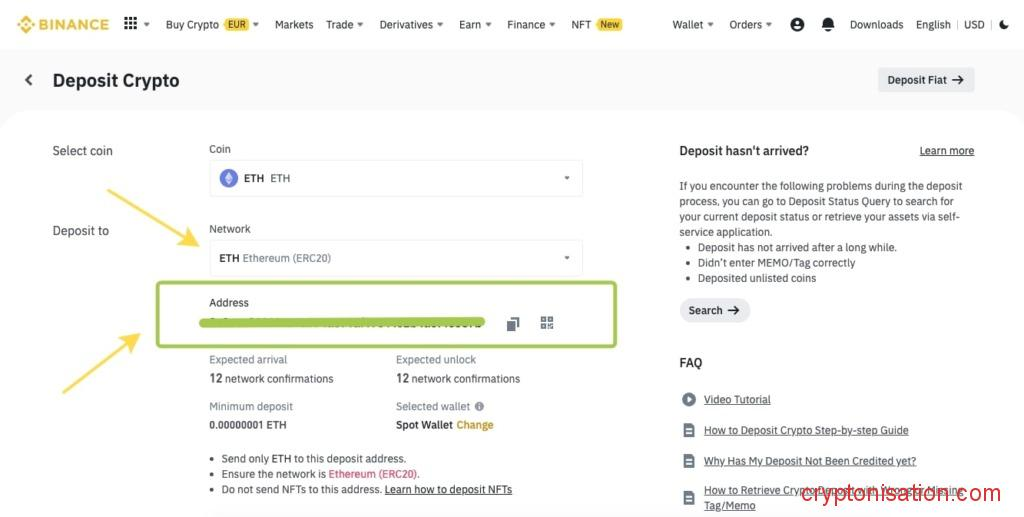1024x517 pixels.
Task: Open the Markets menu item
Action: [x=294, y=25]
